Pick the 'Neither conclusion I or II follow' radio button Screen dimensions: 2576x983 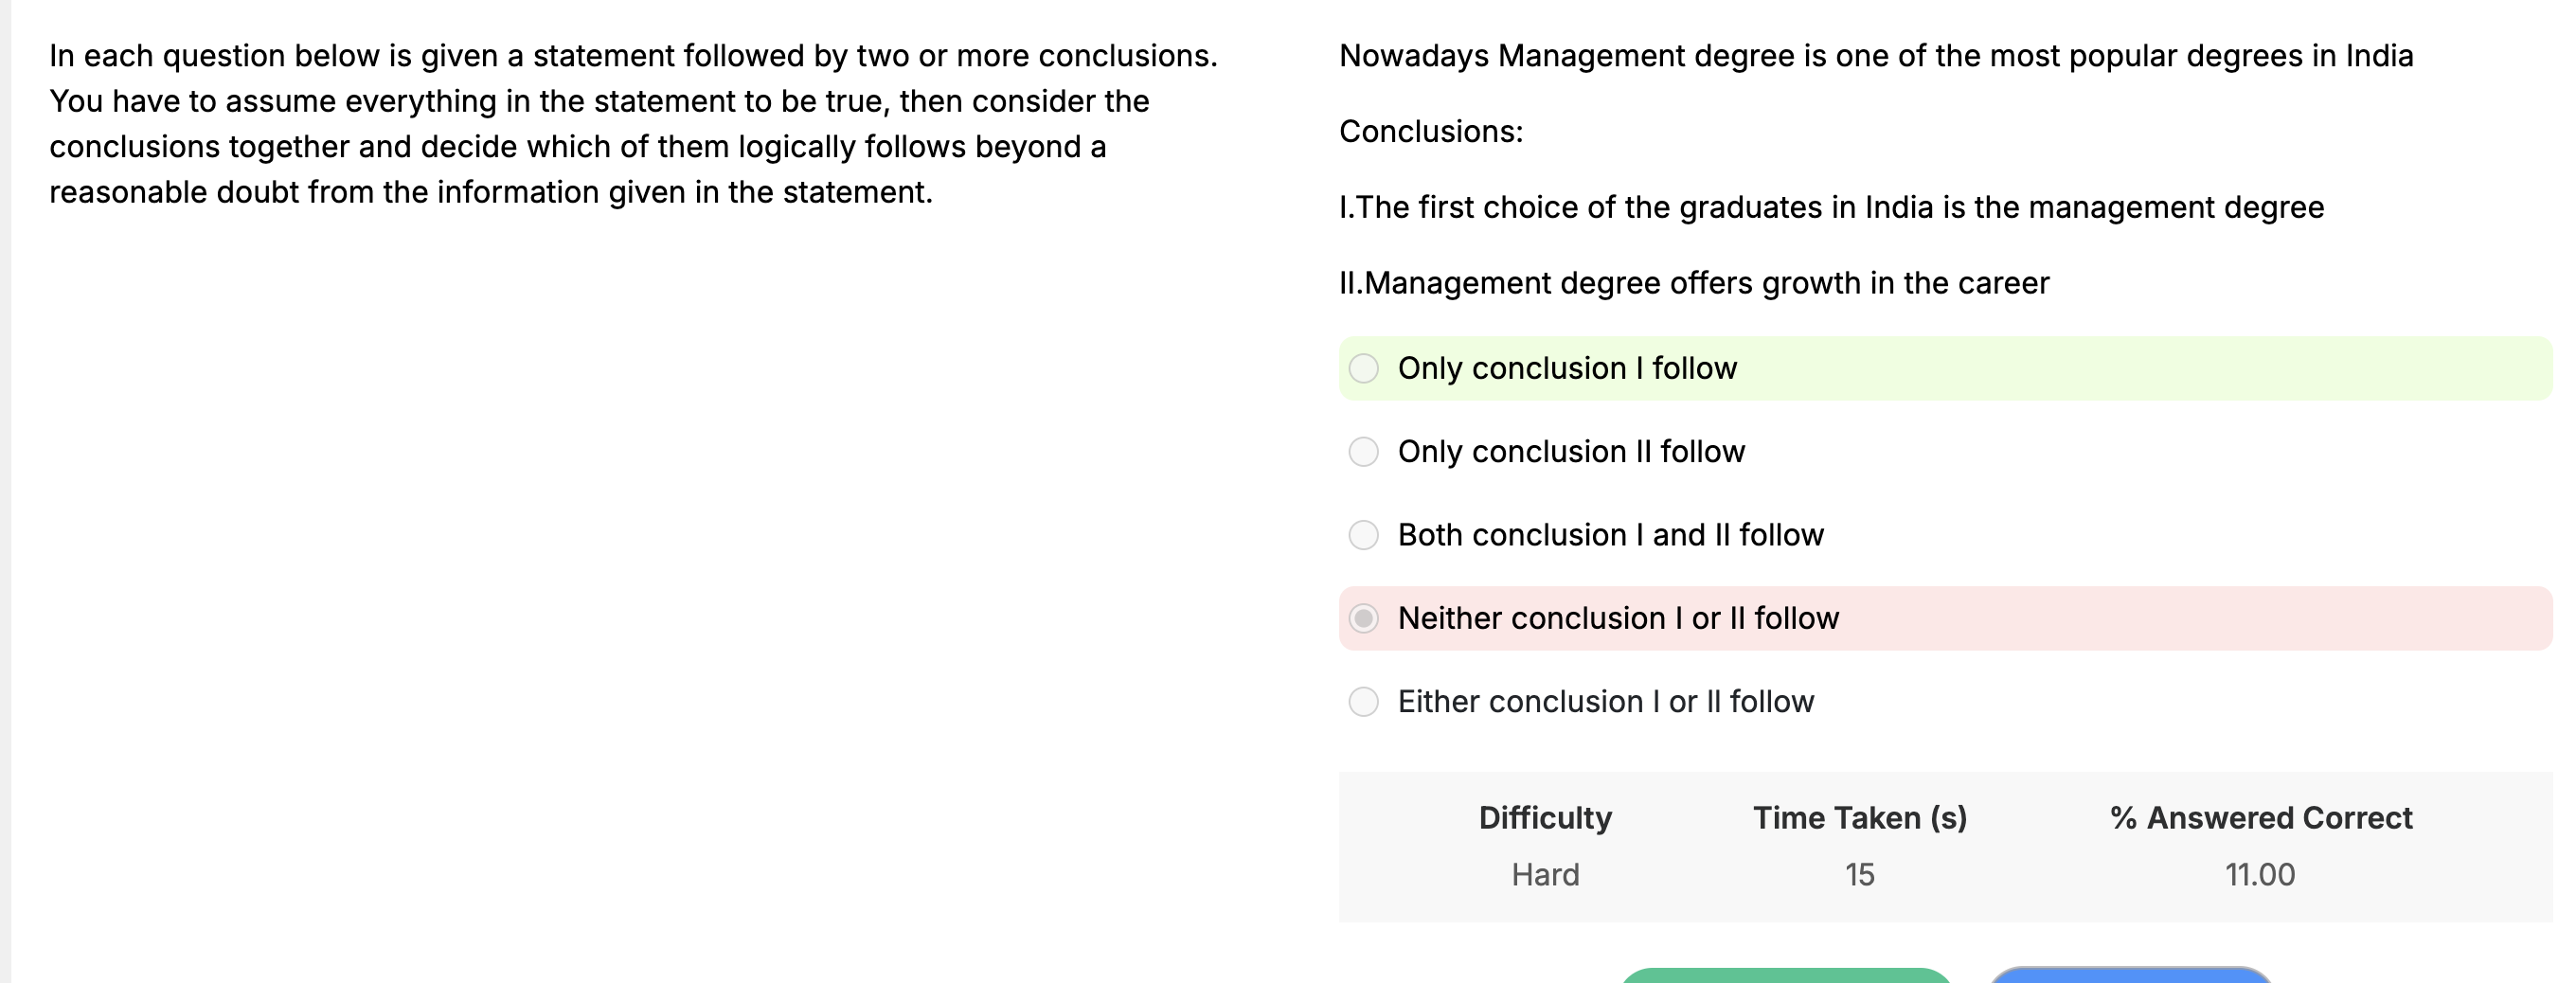pyautogui.click(x=1363, y=618)
